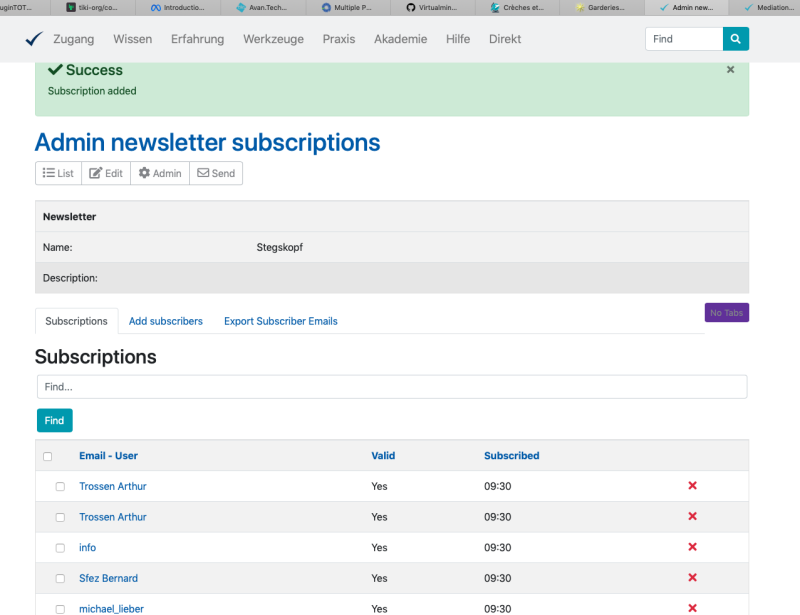Tick the Sfez Bernard row checkbox
800x615 pixels.
(x=60, y=579)
